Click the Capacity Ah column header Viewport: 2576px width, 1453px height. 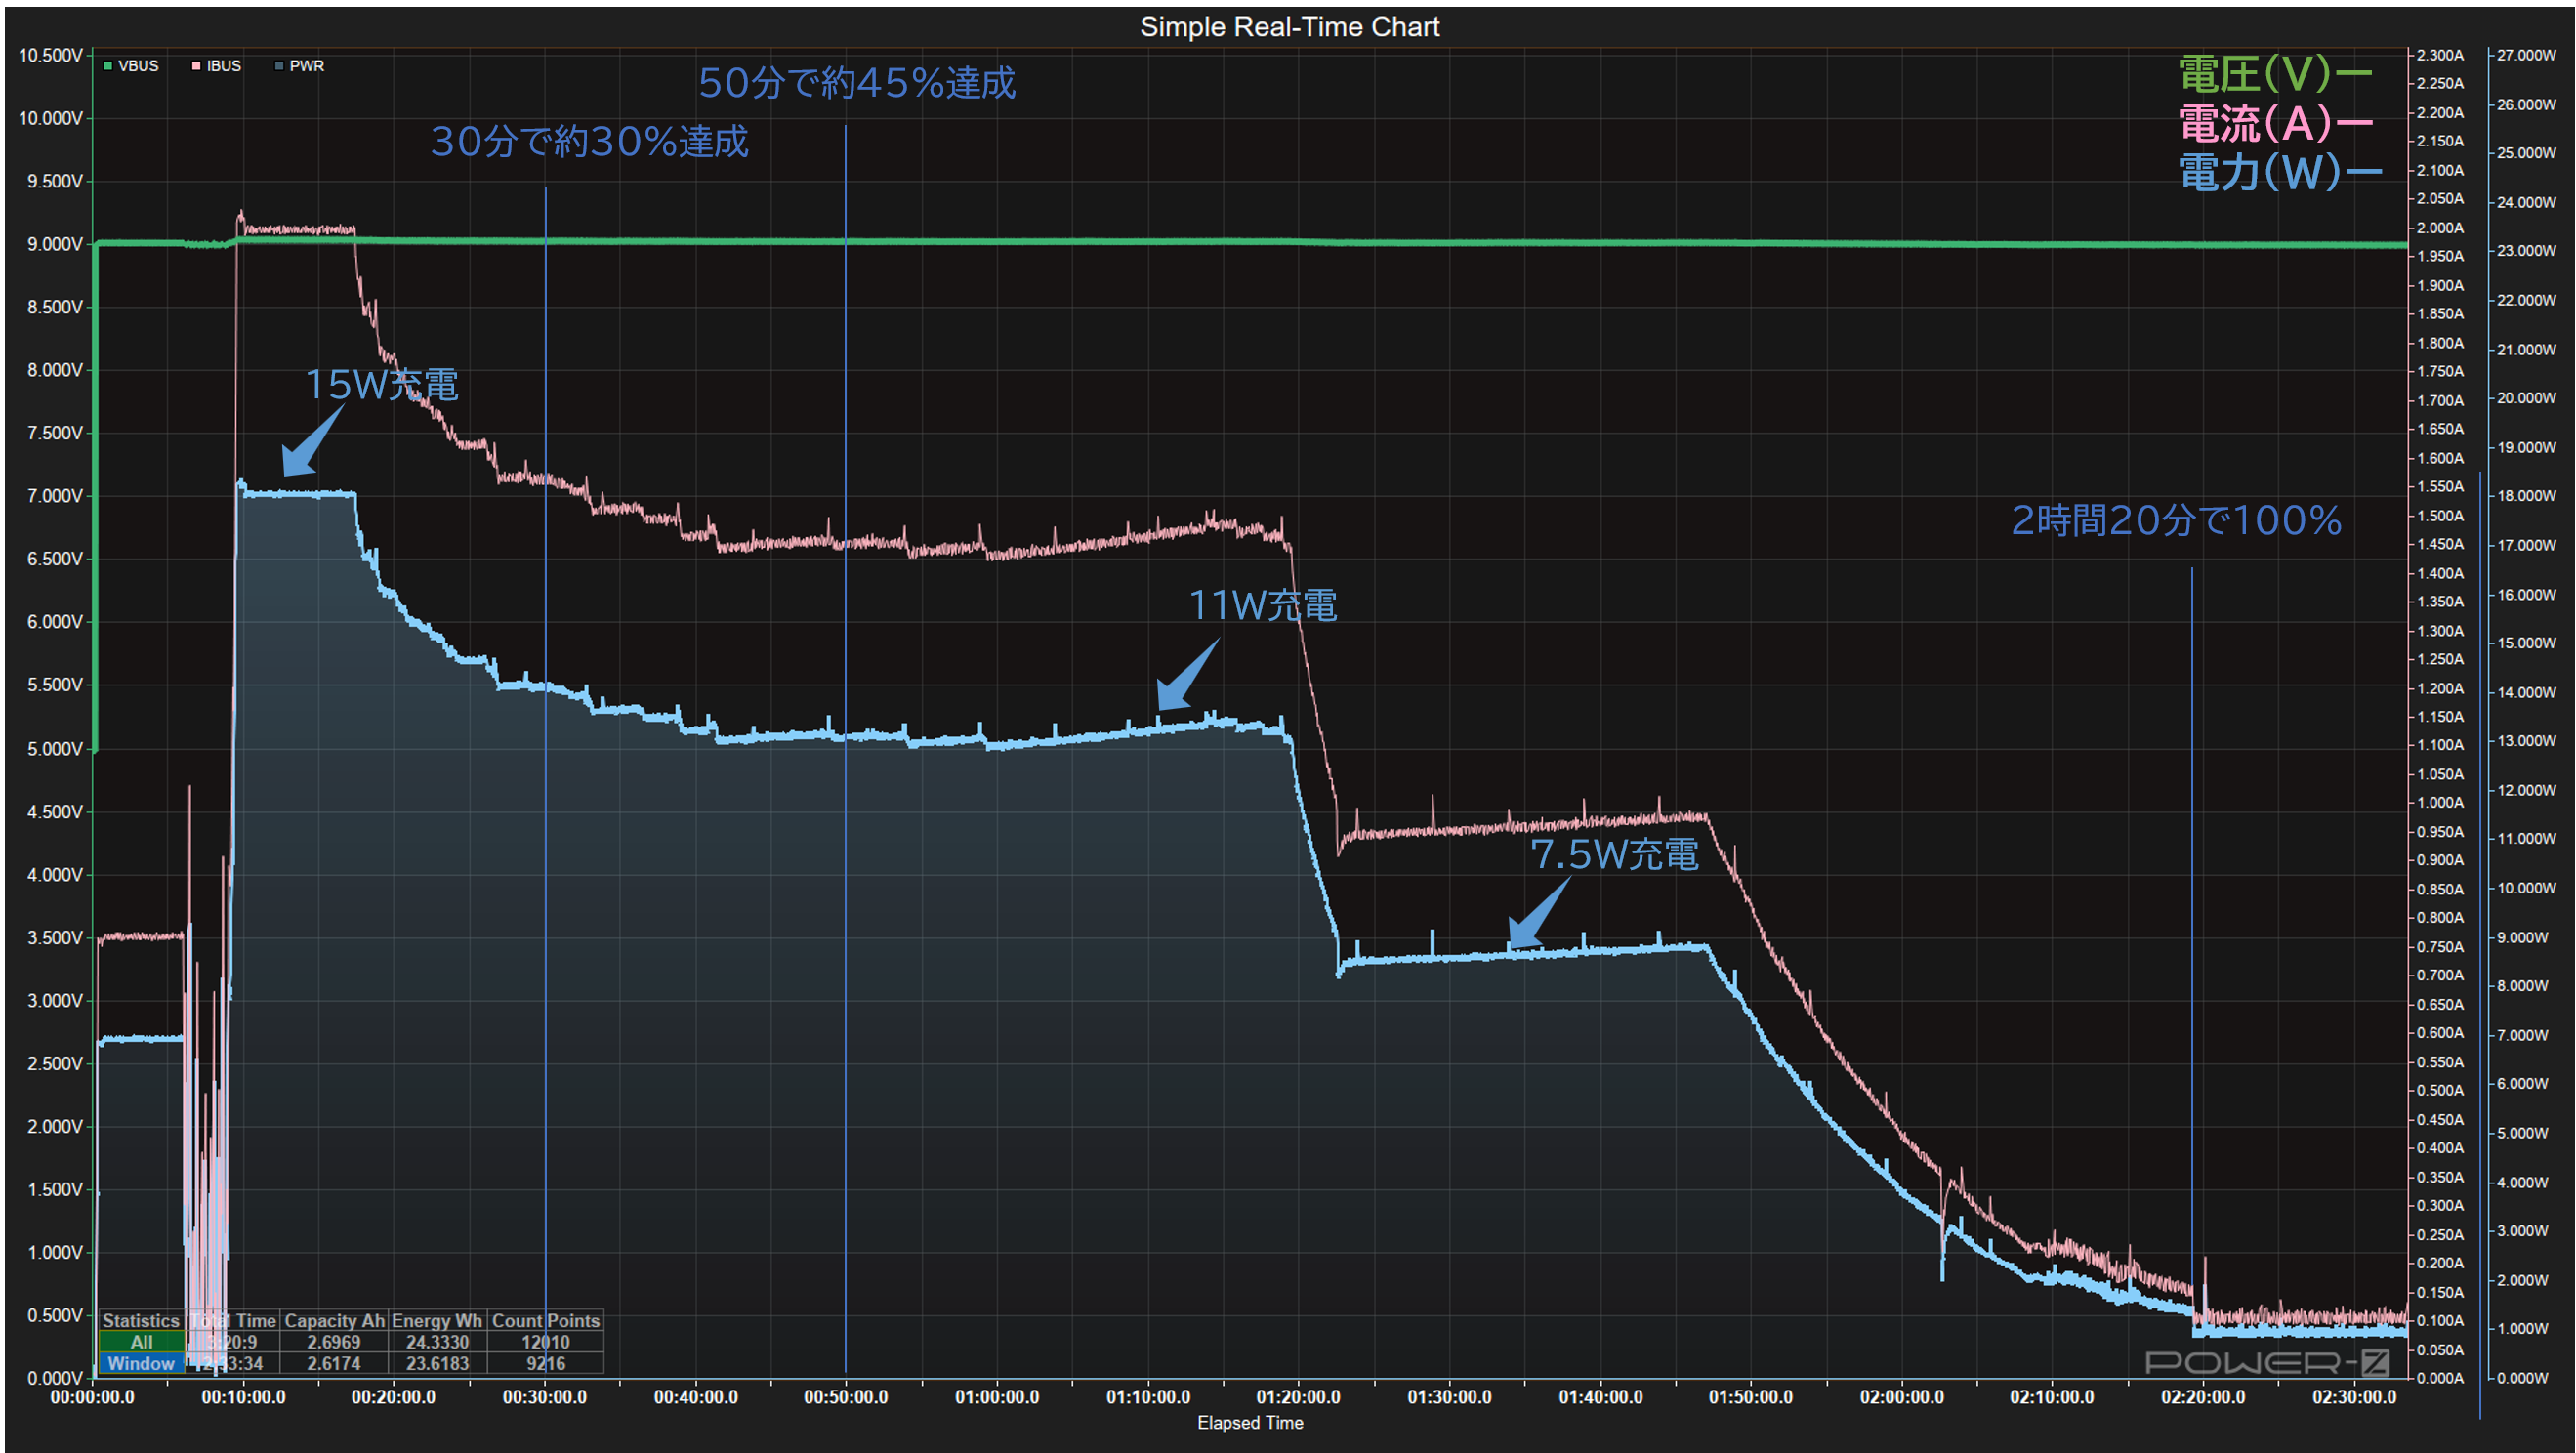(x=334, y=1321)
